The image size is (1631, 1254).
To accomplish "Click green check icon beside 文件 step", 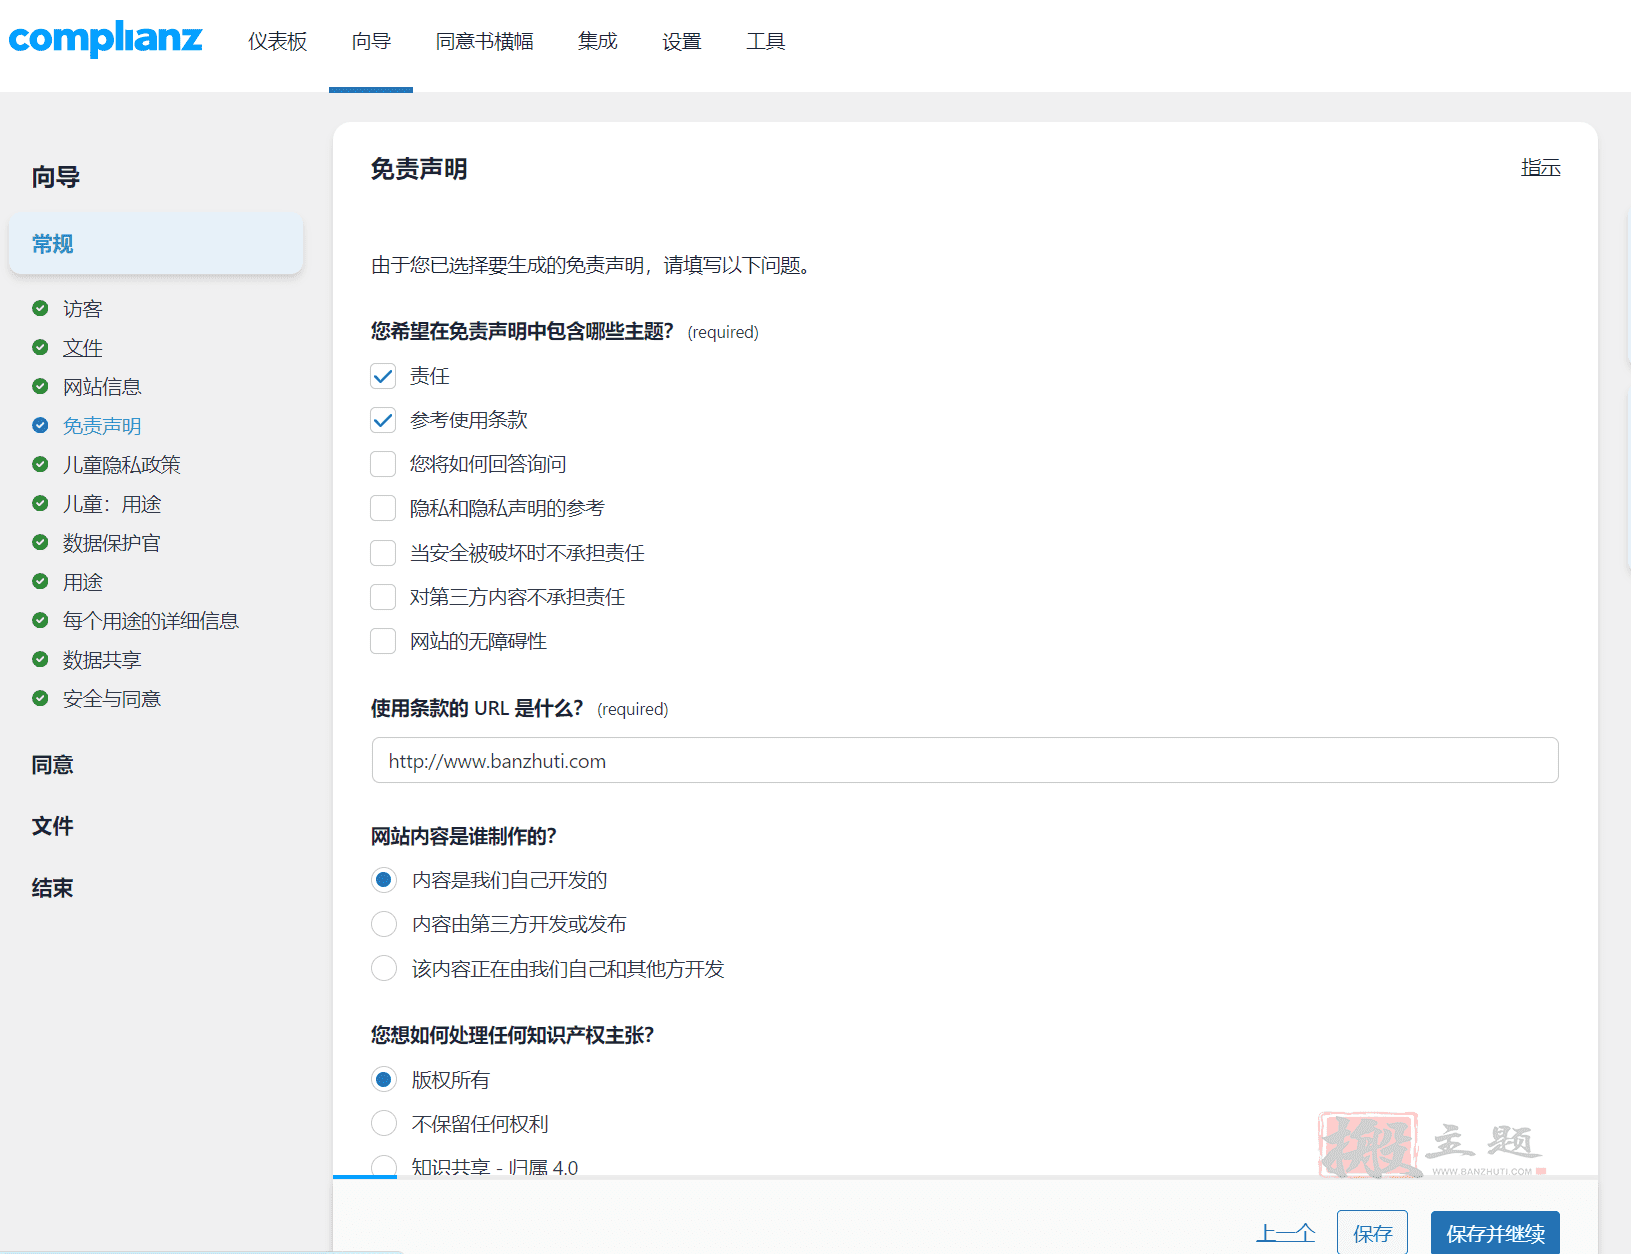I will point(40,347).
